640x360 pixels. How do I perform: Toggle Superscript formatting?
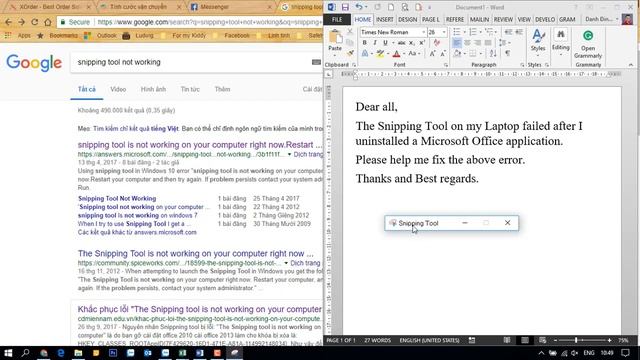point(422,42)
